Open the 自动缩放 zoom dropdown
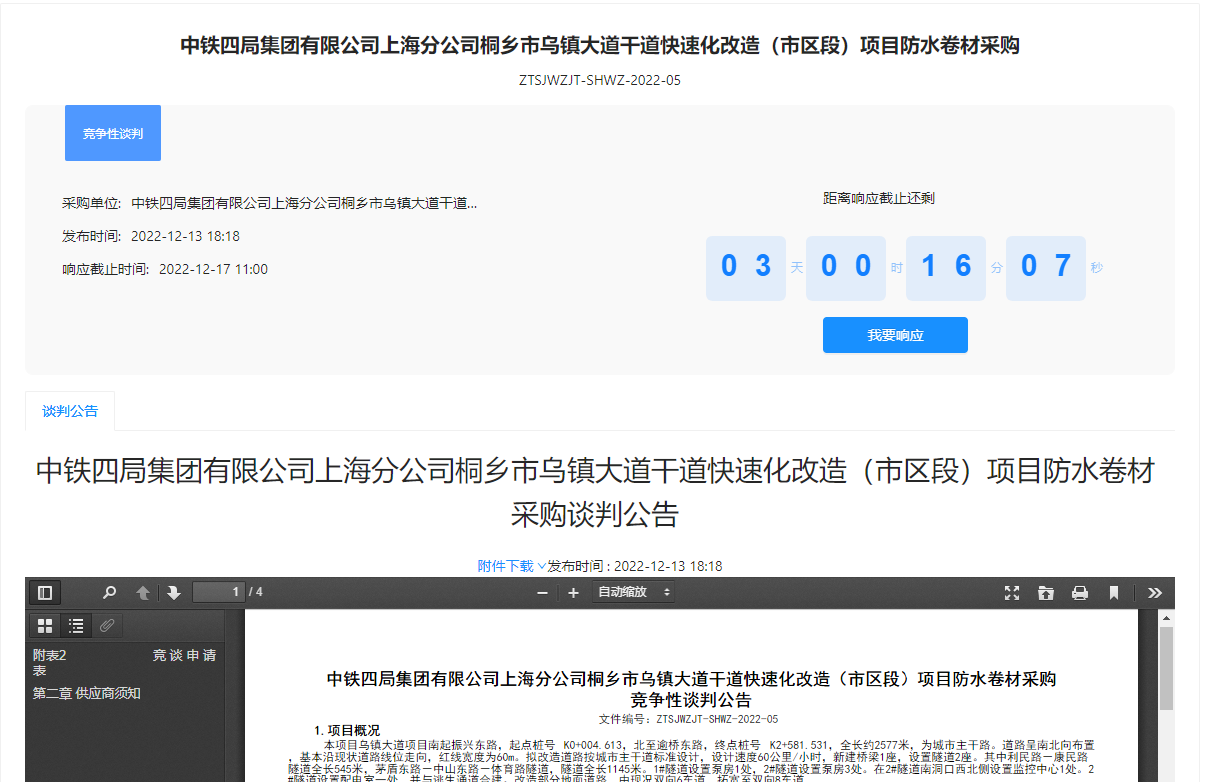The image size is (1208, 782). click(x=633, y=592)
